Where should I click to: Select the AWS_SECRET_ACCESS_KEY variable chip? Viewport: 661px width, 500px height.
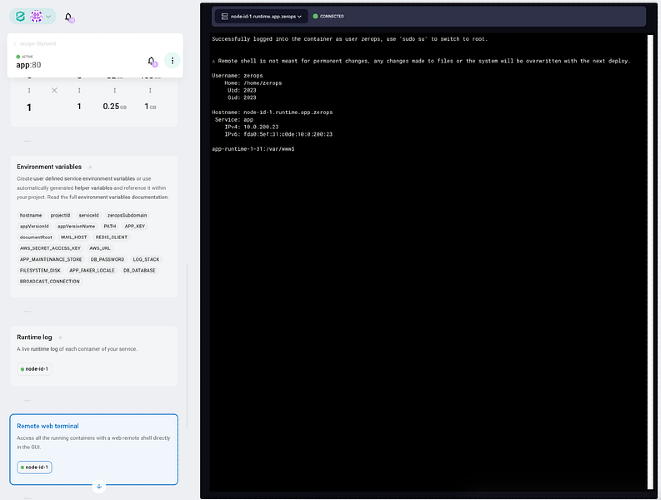50,248
